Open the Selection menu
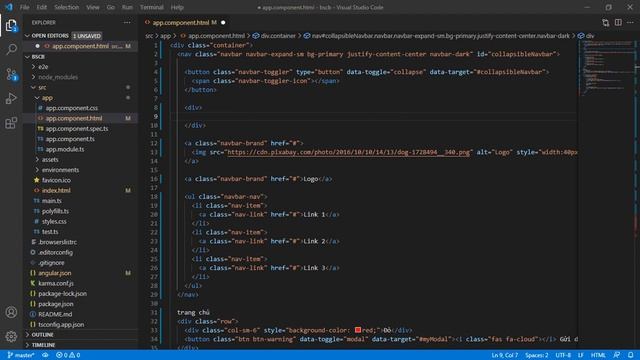 click(67, 7)
